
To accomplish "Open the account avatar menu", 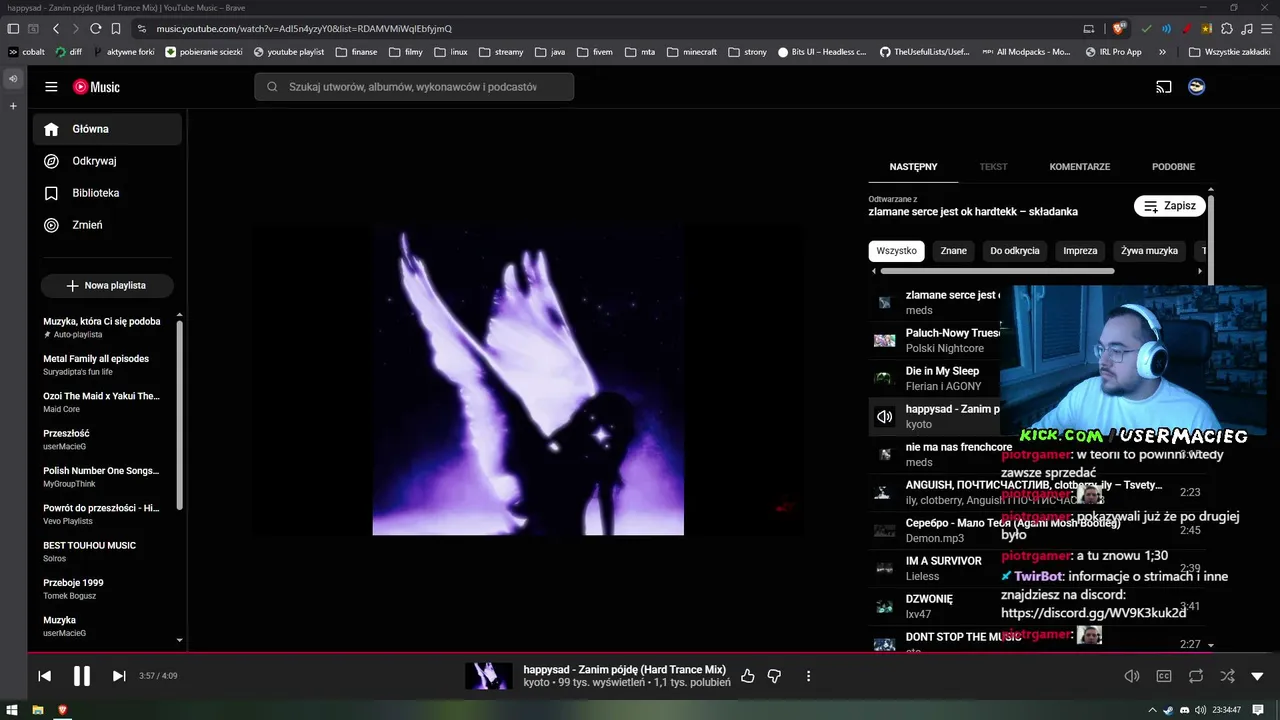I will [x=1196, y=87].
